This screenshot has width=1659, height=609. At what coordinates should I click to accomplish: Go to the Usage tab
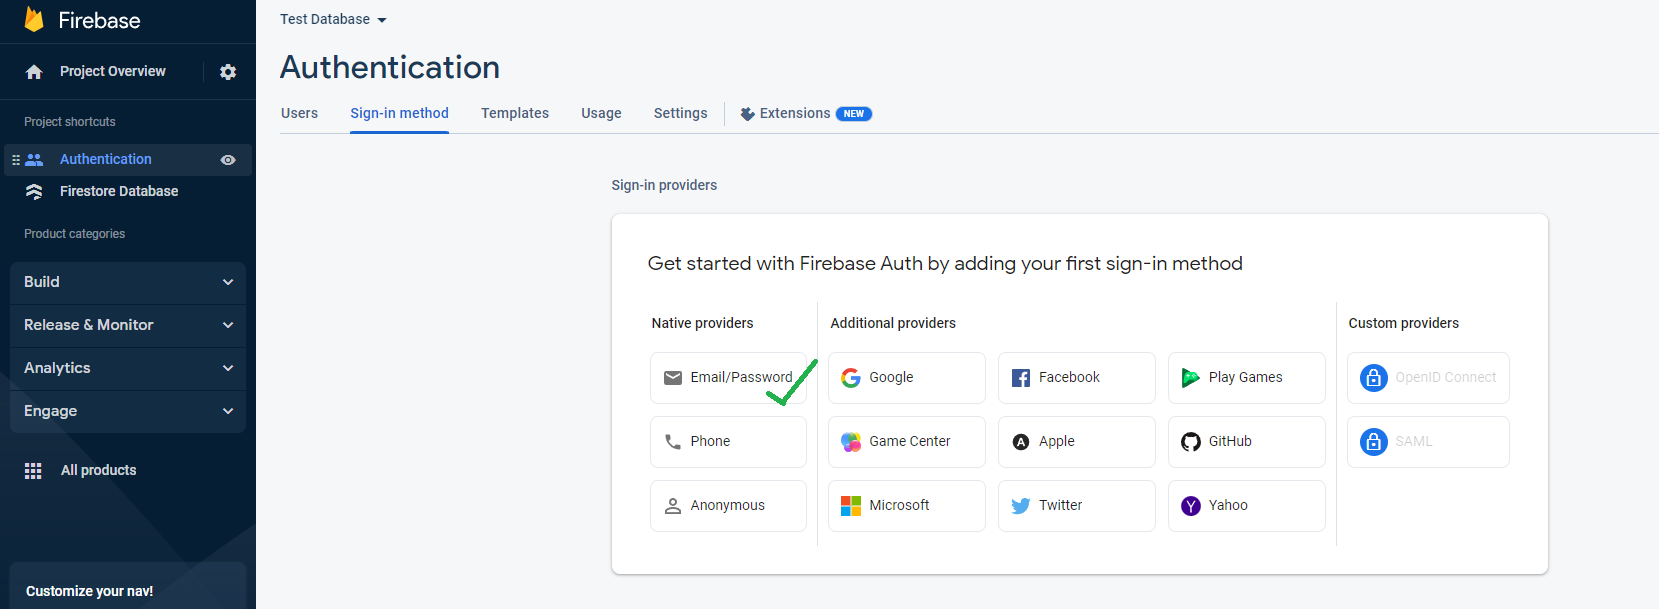tap(601, 113)
